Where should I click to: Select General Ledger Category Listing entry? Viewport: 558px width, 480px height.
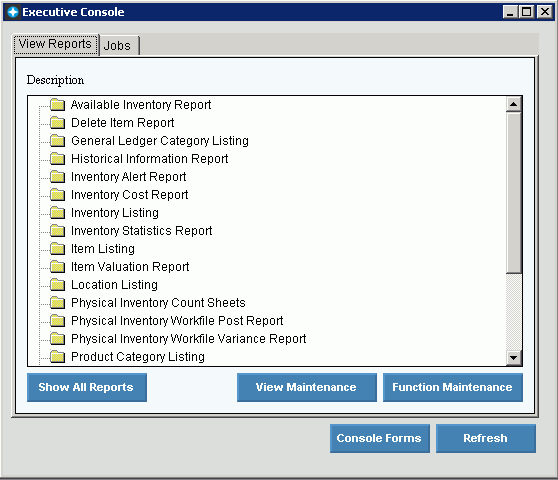coord(160,141)
